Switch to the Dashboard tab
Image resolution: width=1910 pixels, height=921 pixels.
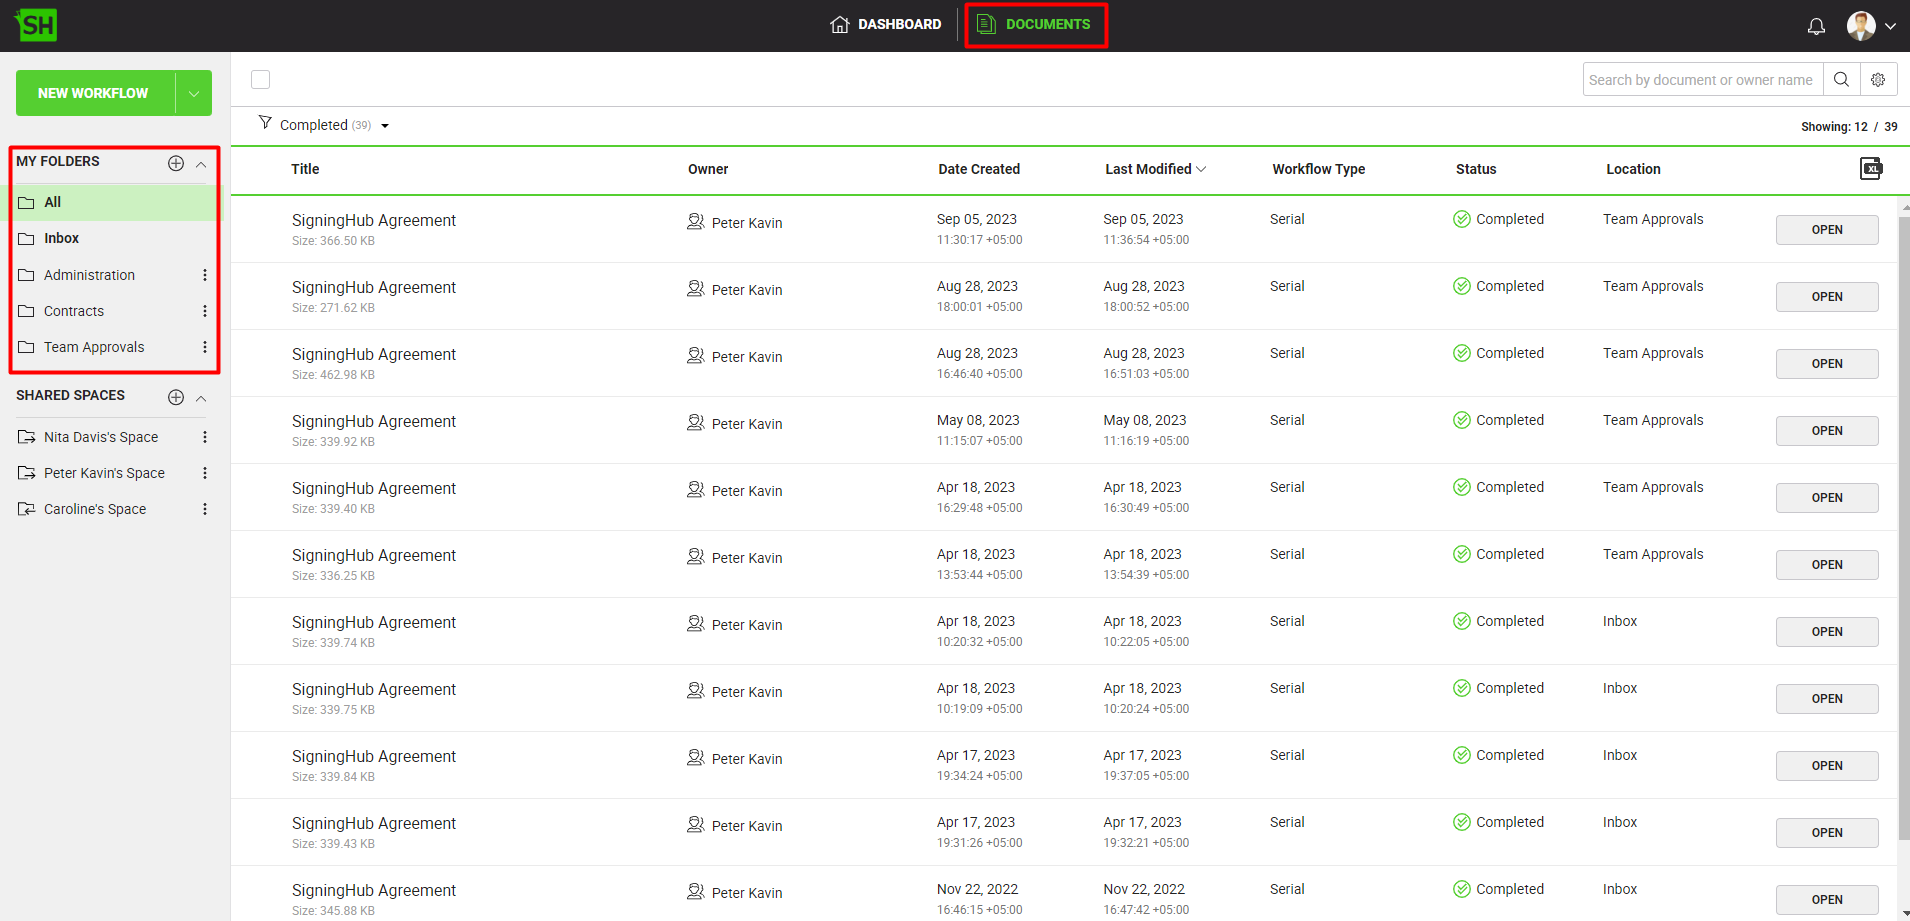[x=886, y=25]
